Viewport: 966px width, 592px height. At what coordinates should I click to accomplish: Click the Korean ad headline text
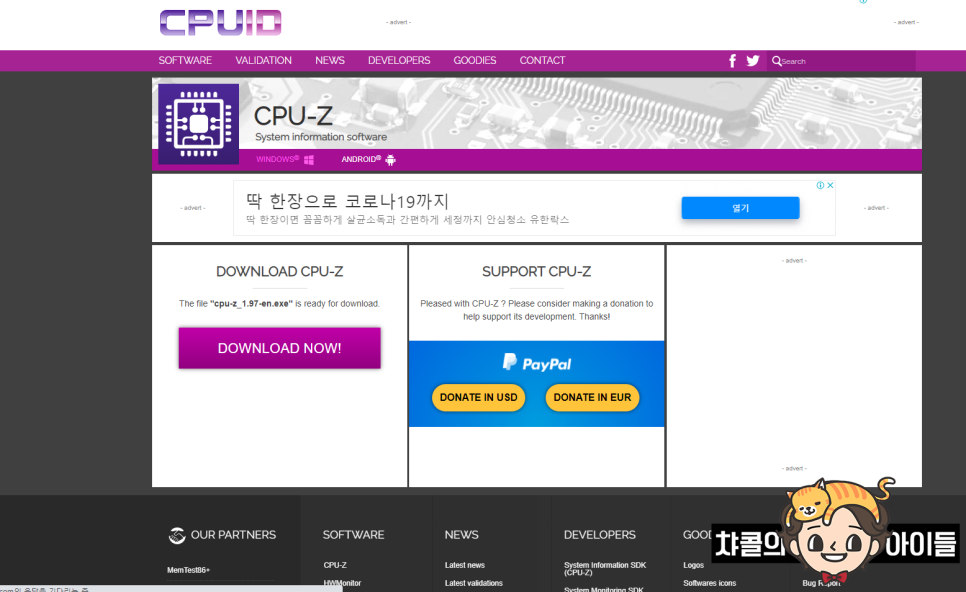tap(347, 201)
